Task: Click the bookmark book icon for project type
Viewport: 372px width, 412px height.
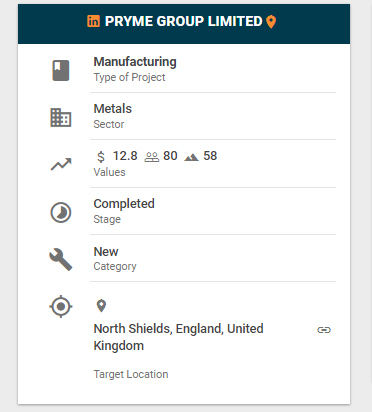Action: [61, 70]
